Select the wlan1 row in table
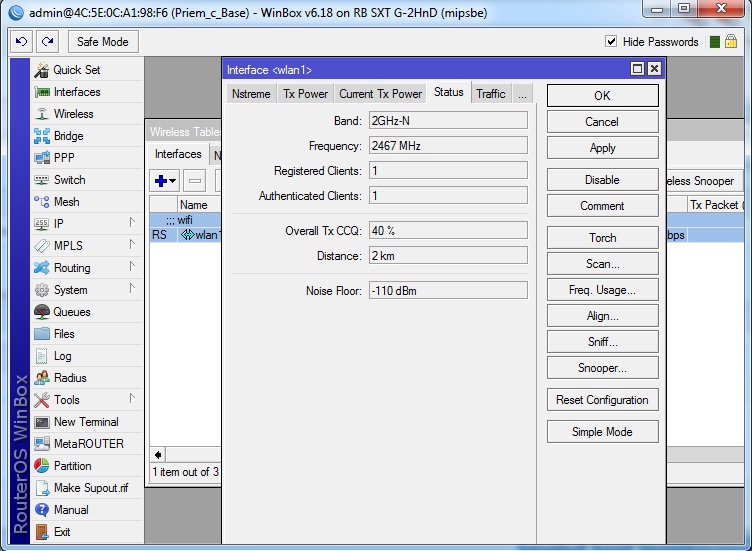 [x=186, y=235]
